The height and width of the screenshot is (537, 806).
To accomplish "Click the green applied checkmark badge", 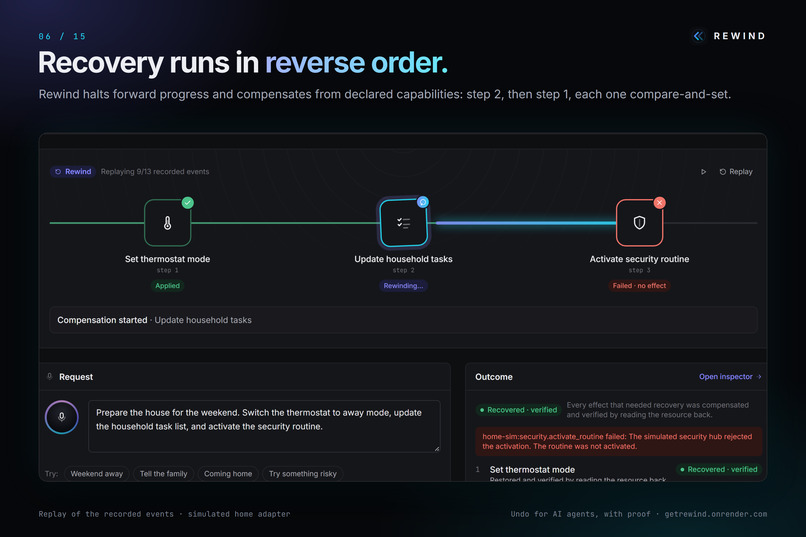I will point(188,202).
